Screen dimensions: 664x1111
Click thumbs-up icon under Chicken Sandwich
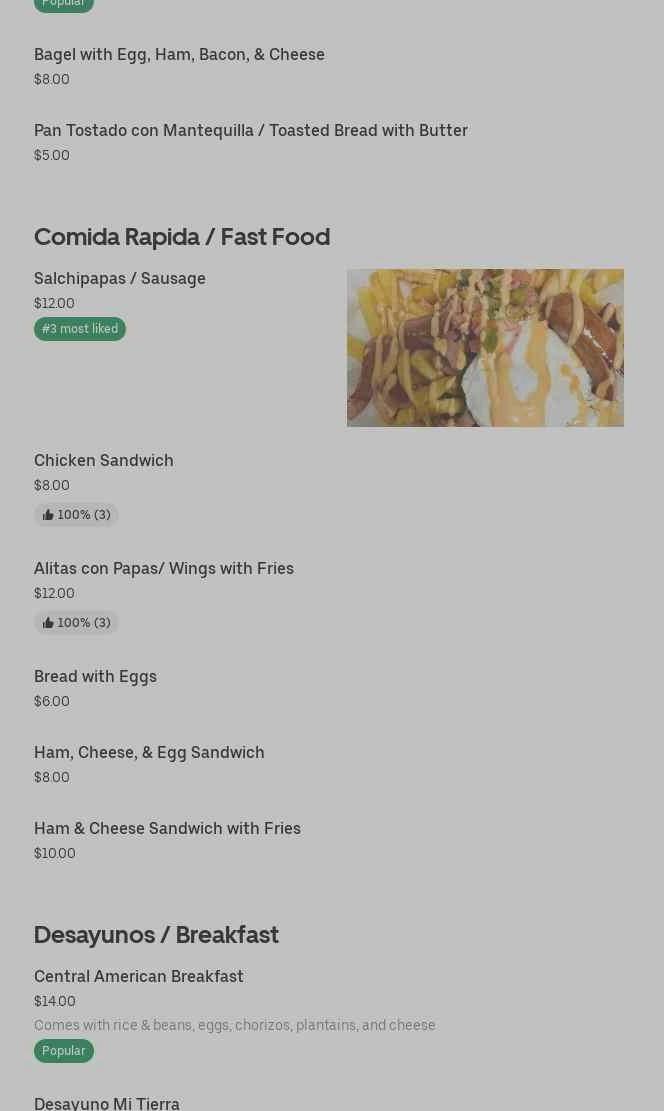48,515
